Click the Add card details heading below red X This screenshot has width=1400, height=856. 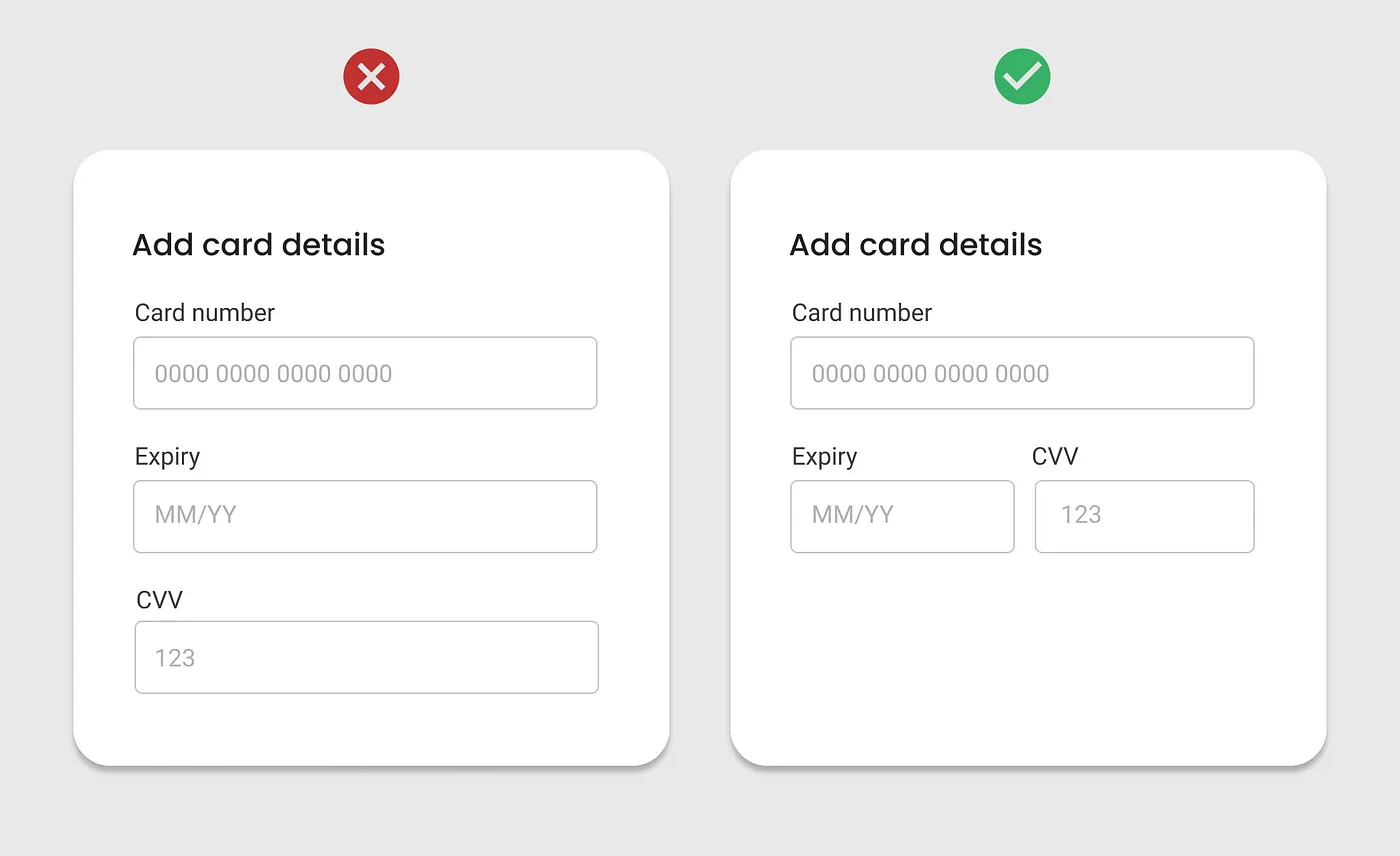(259, 245)
